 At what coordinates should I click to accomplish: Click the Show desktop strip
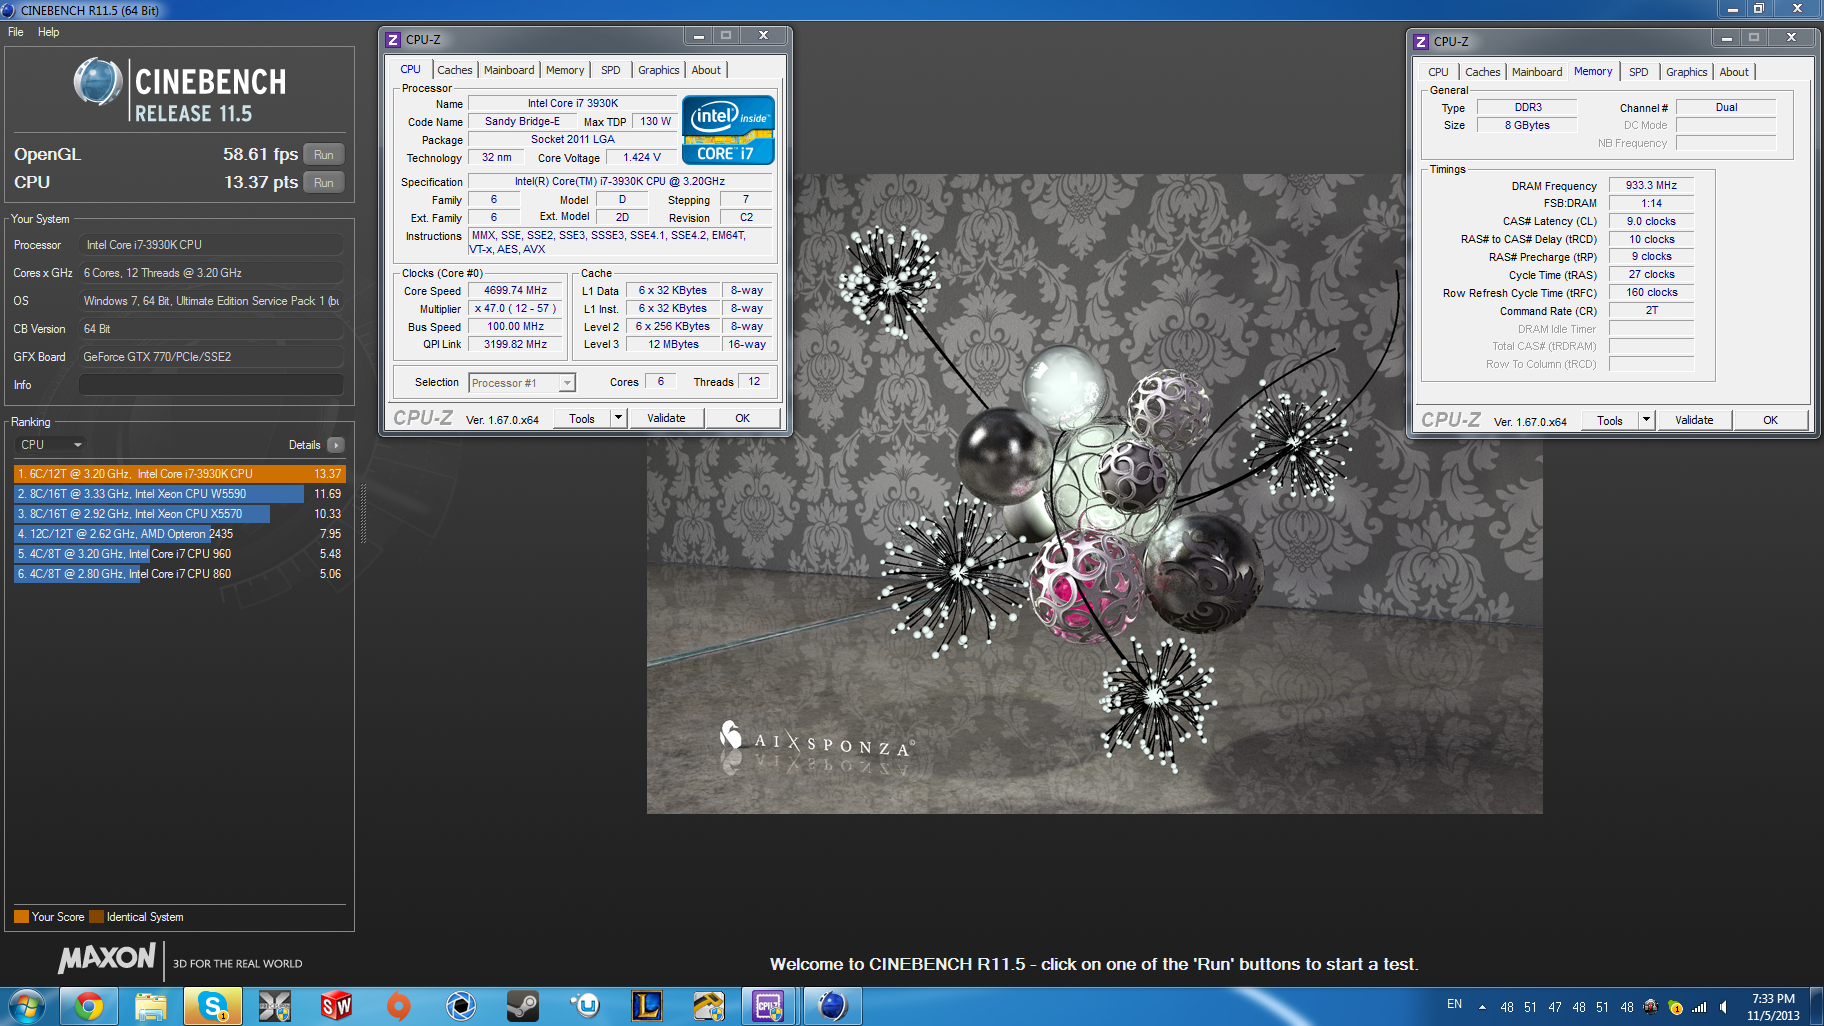[x=1816, y=1006]
